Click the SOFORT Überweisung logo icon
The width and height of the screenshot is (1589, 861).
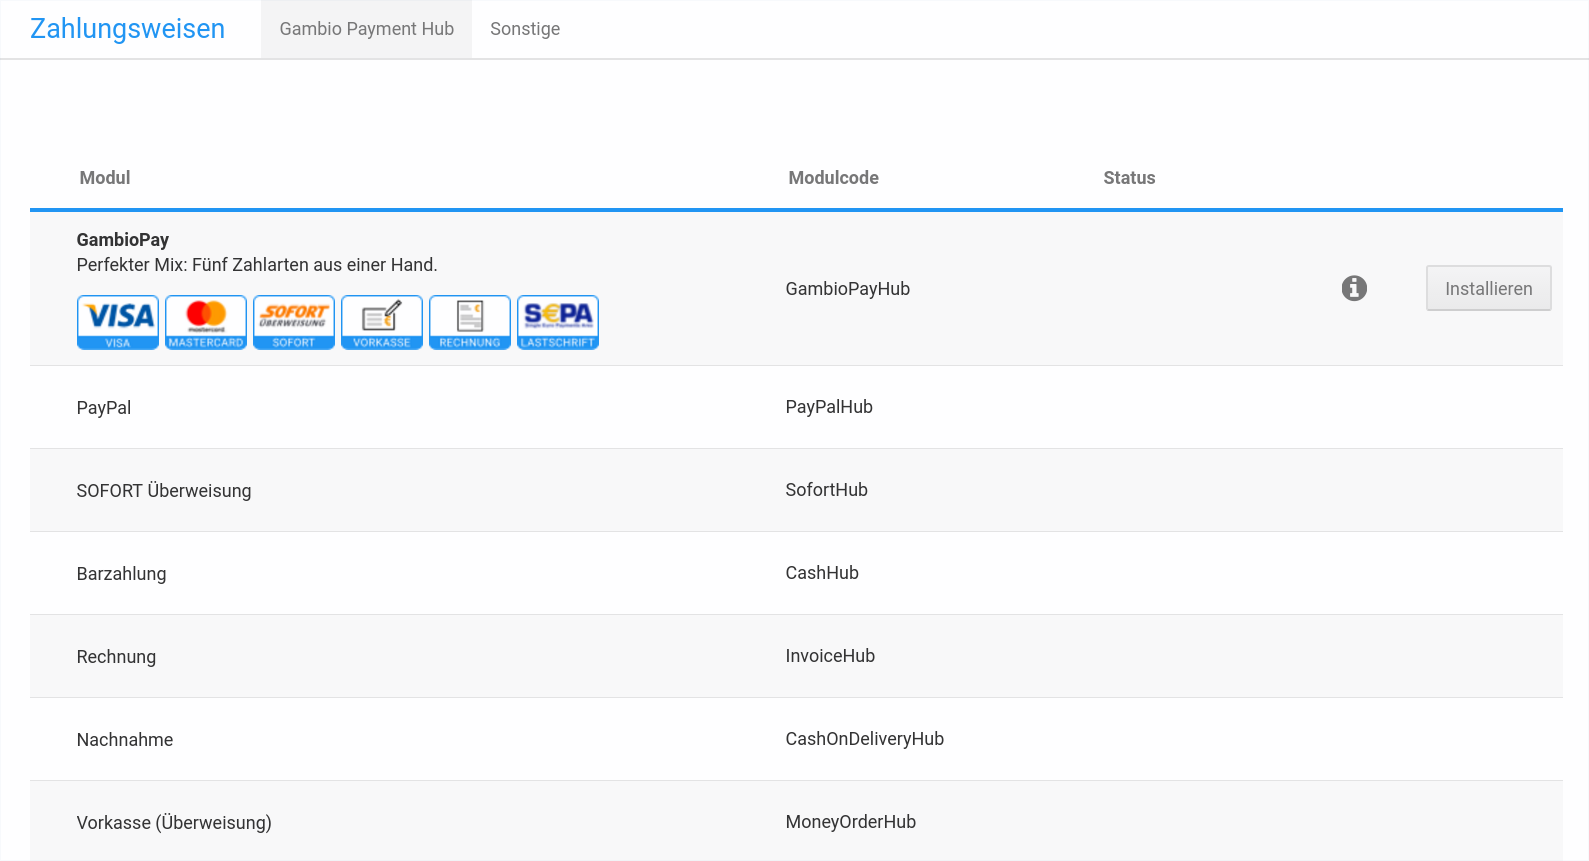[294, 322]
